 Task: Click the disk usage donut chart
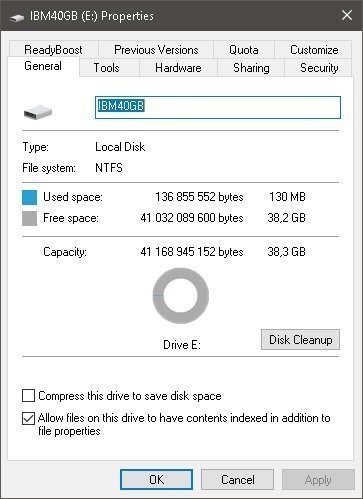[x=181, y=296]
